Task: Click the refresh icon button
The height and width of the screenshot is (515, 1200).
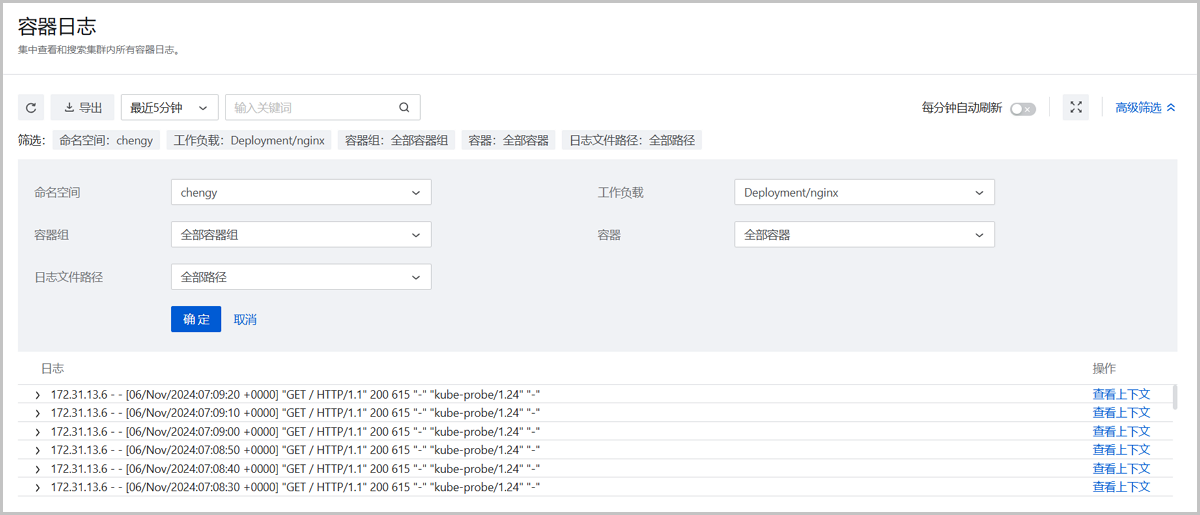Action: (x=31, y=108)
